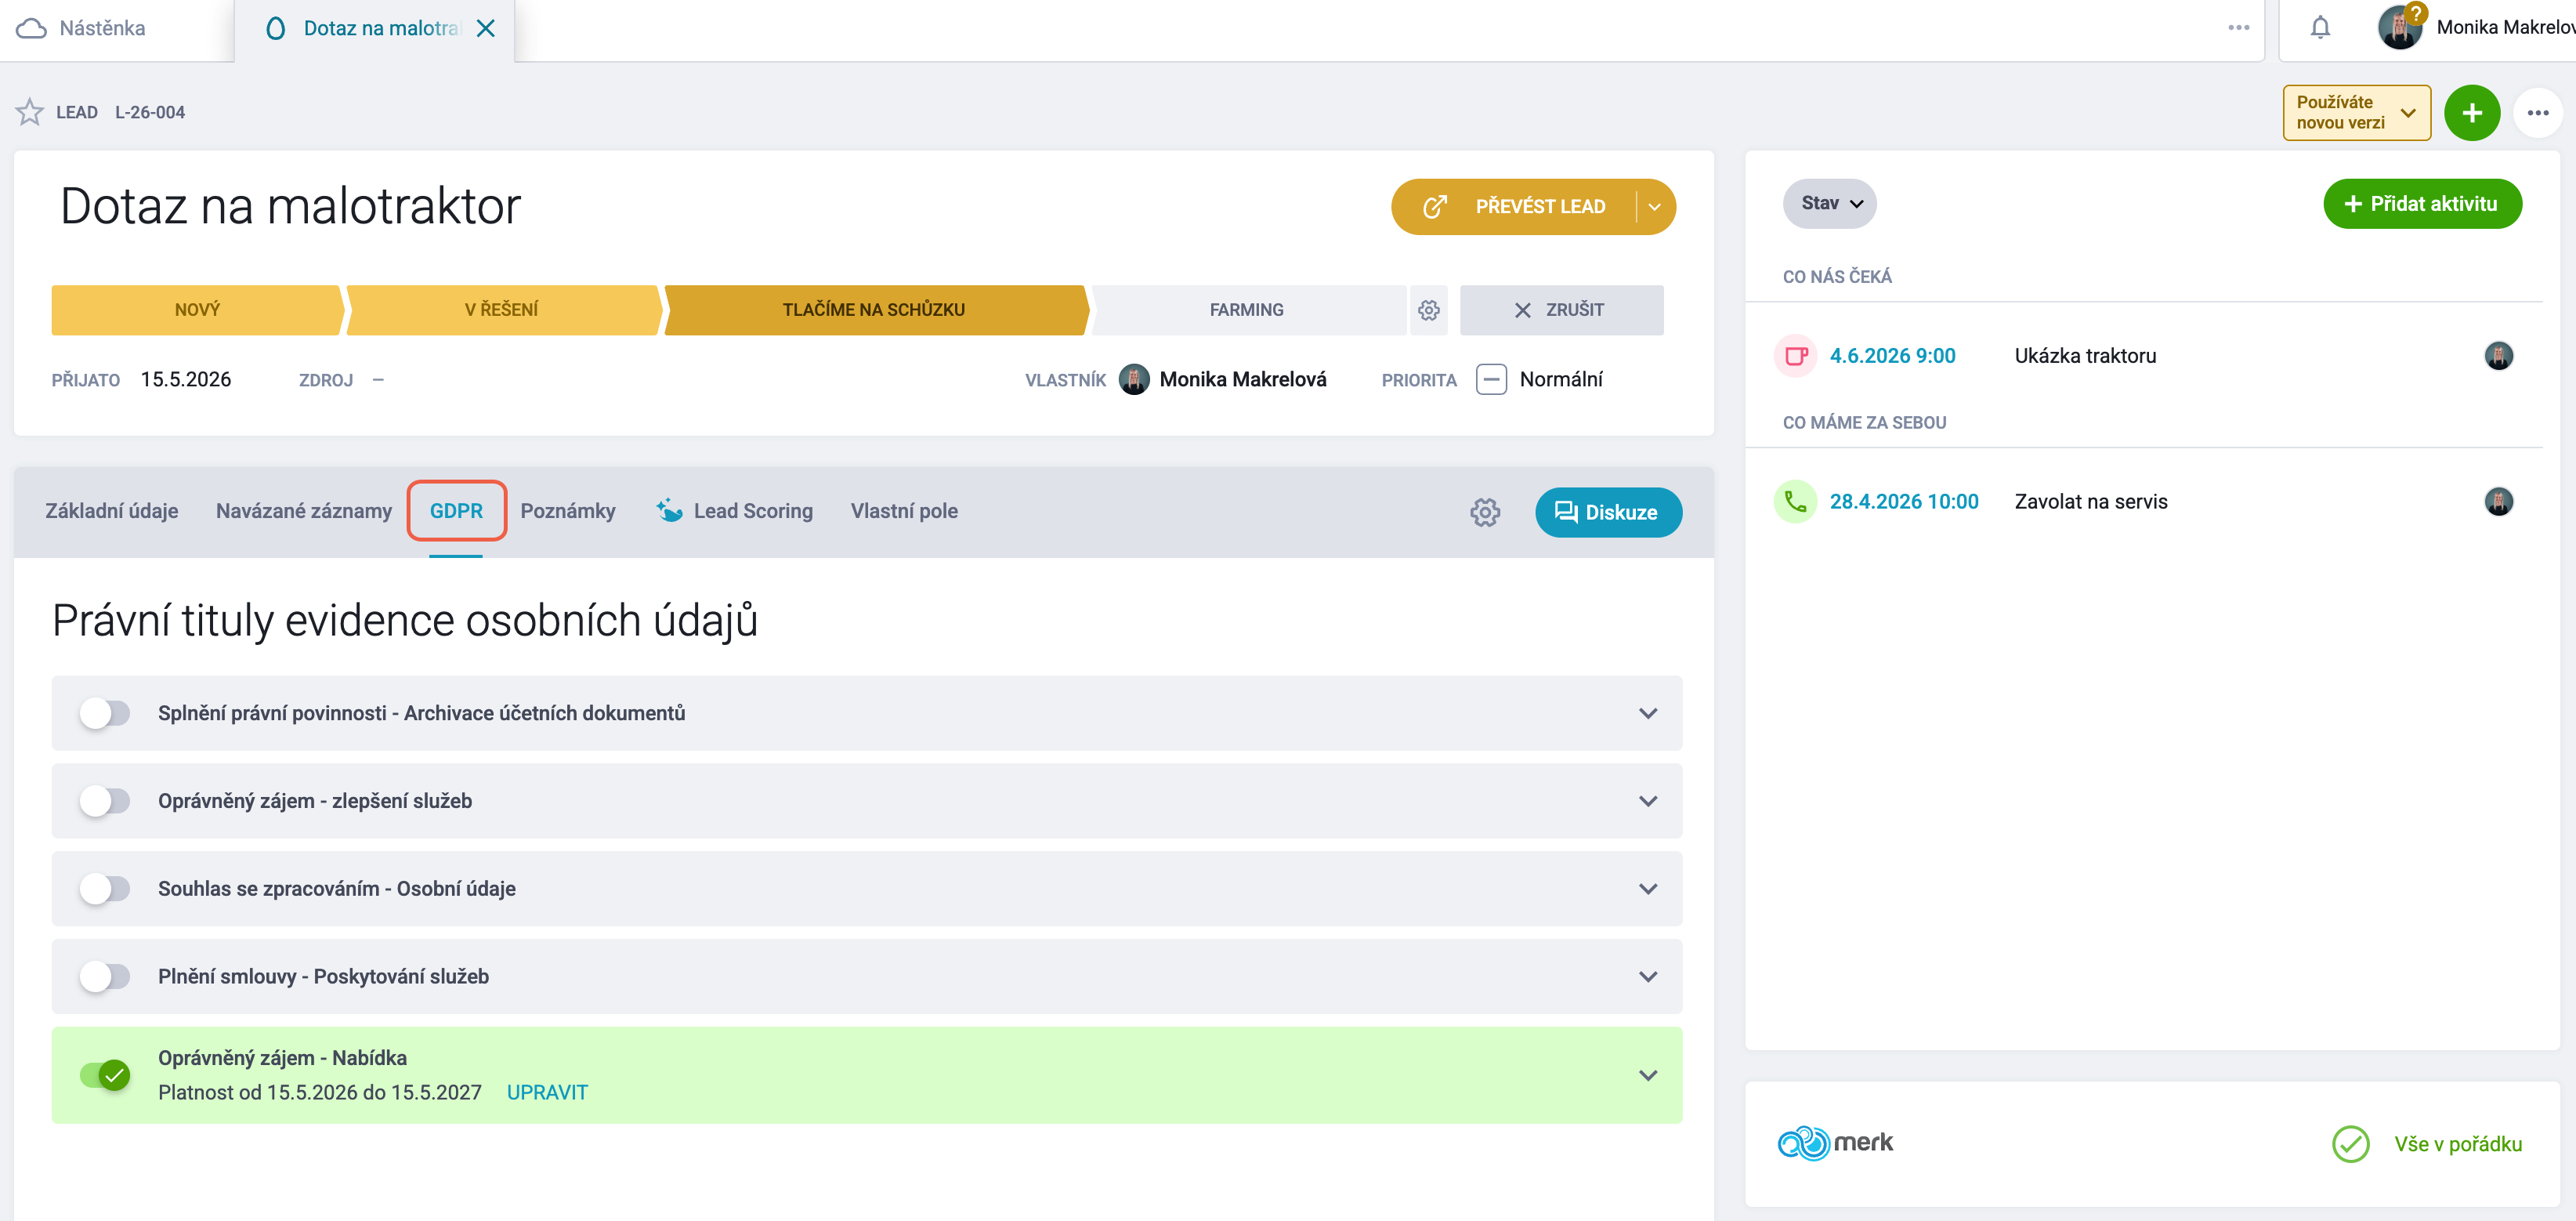Screen dimensions: 2576x1221
Task: Disable Oprávněný zájem - Nabídka toggle
Action: coord(105,1075)
